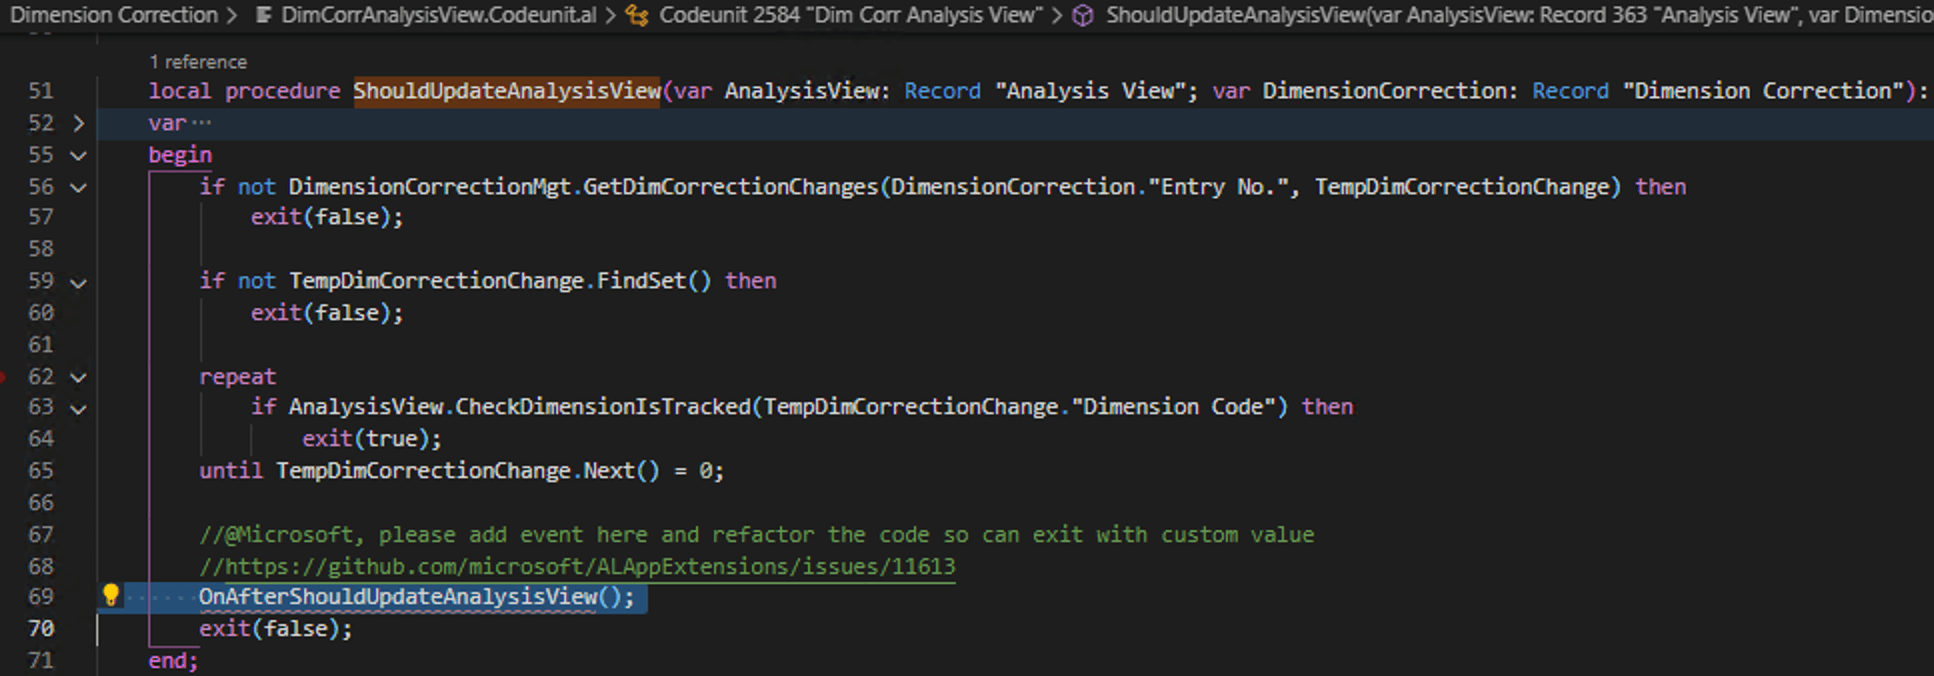Click GetDimCorrectionChanges method call
The image size is (1934, 676).
pyautogui.click(x=730, y=187)
